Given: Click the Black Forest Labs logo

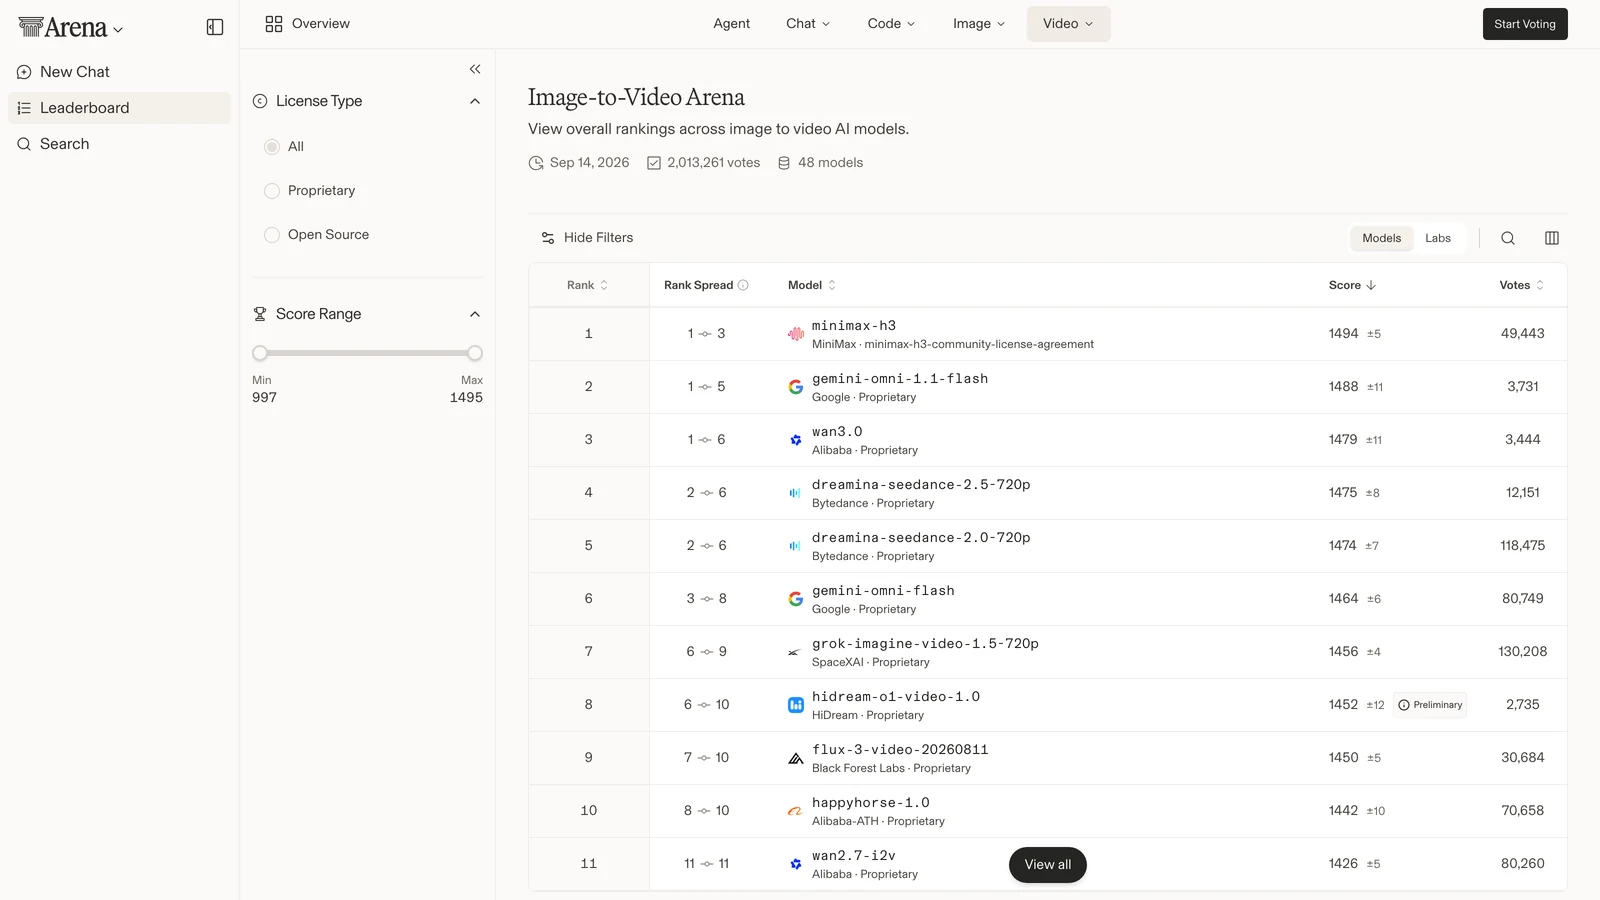Looking at the screenshot, I should [796, 758].
